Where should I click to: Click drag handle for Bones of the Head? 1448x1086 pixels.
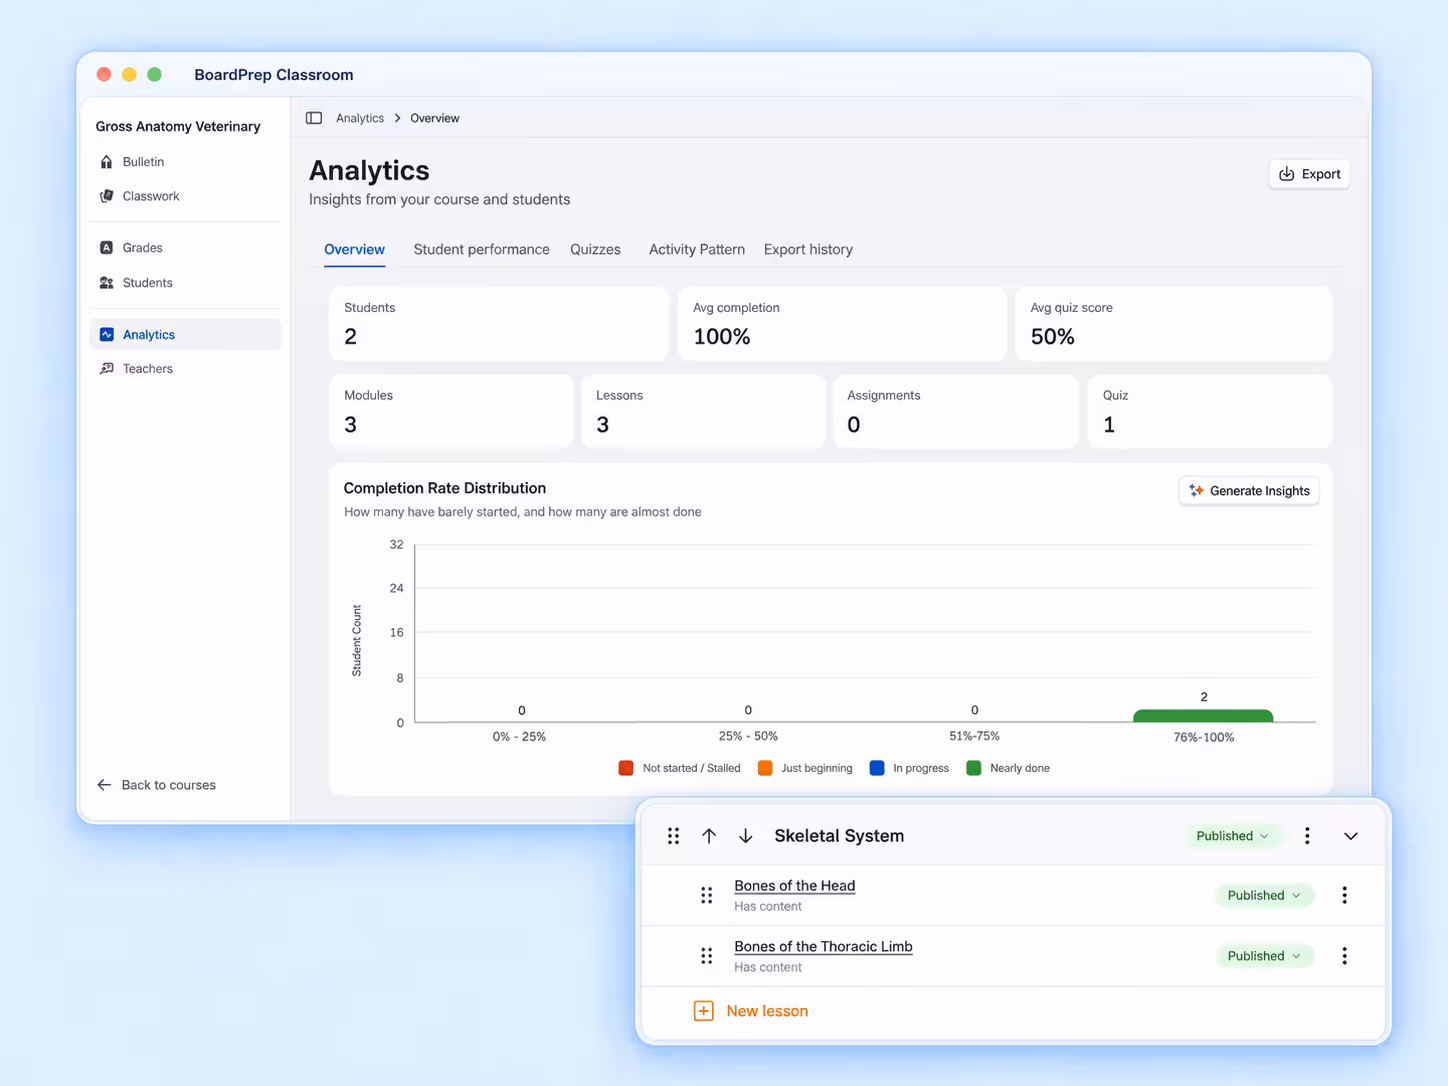707,895
